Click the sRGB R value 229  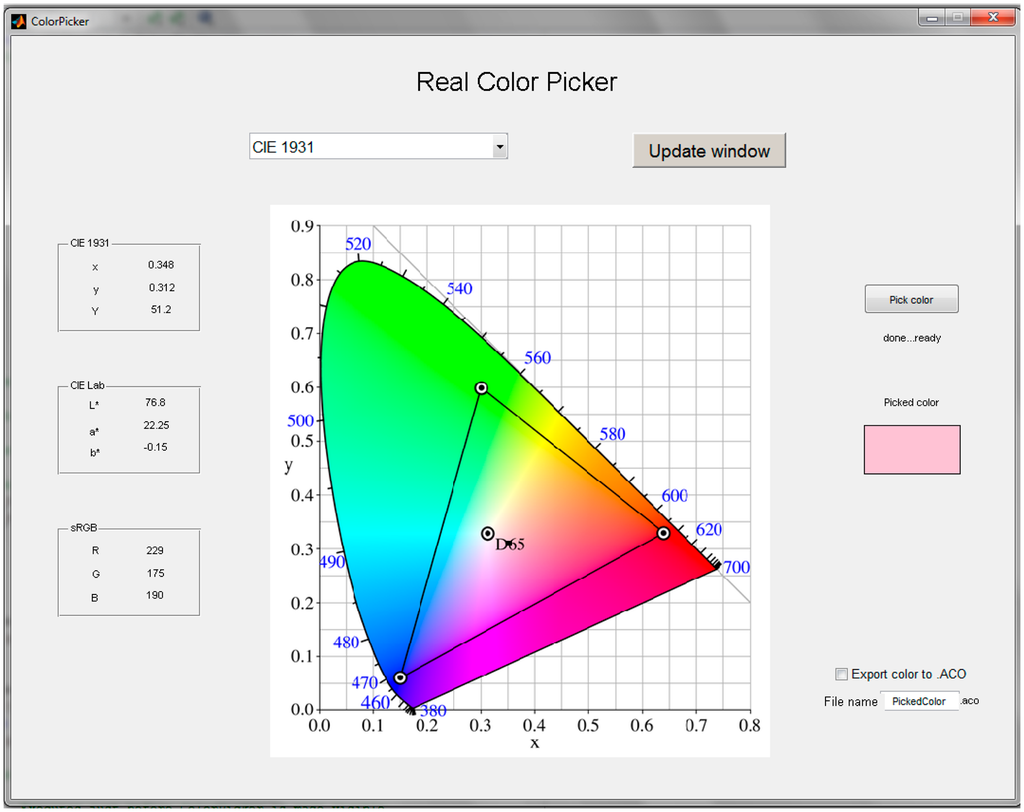(x=154, y=551)
